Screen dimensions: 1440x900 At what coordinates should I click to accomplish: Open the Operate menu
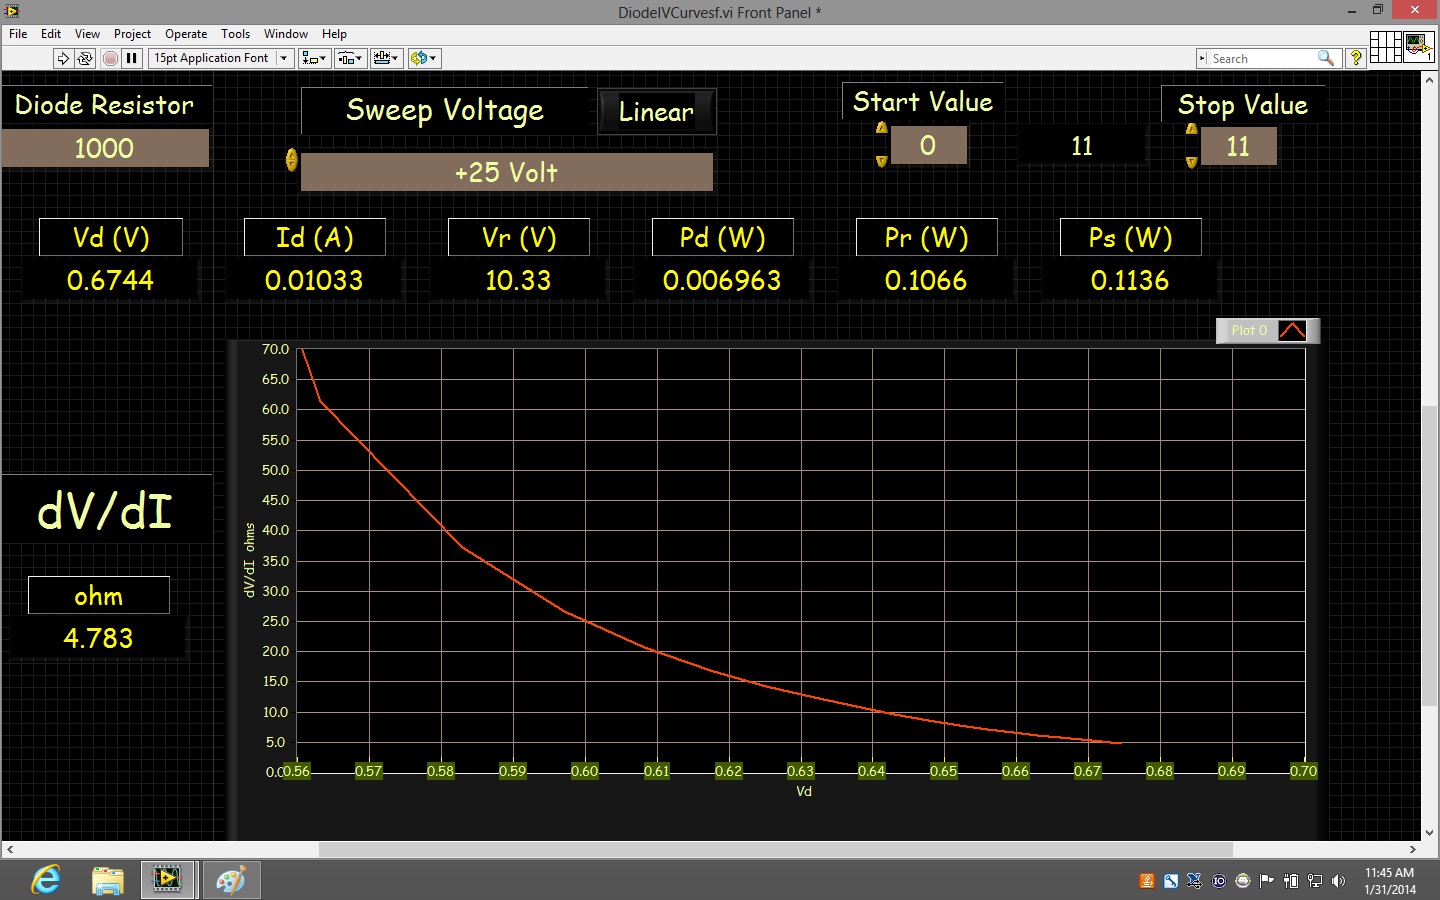click(x=186, y=34)
